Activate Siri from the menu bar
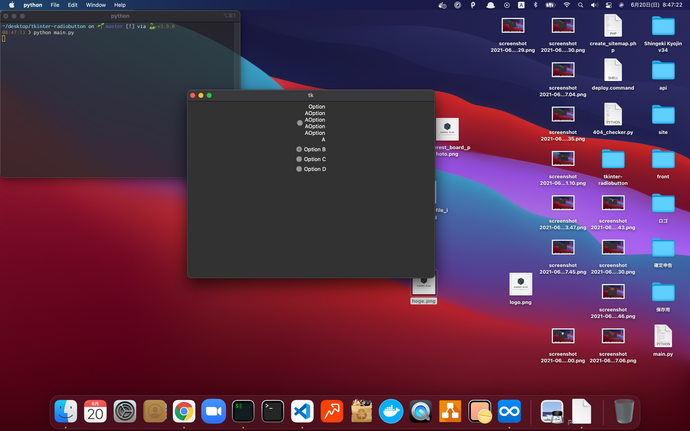Viewport: 690px width, 431px height. (621, 5)
